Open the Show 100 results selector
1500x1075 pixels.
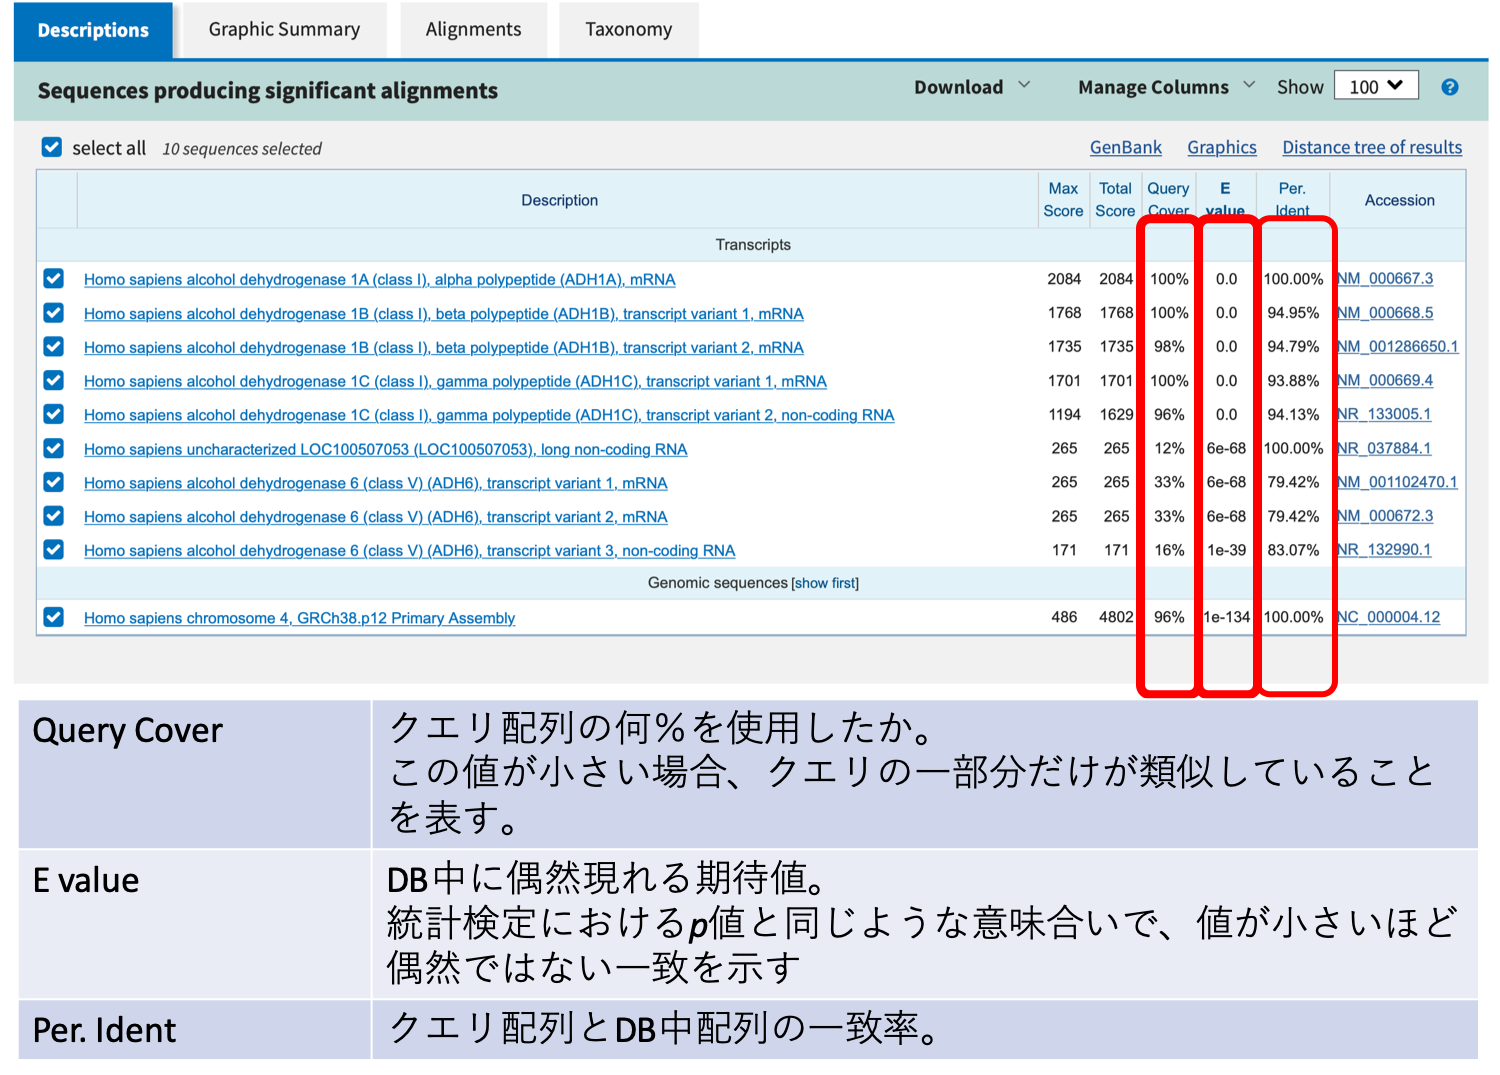[x=1376, y=87]
